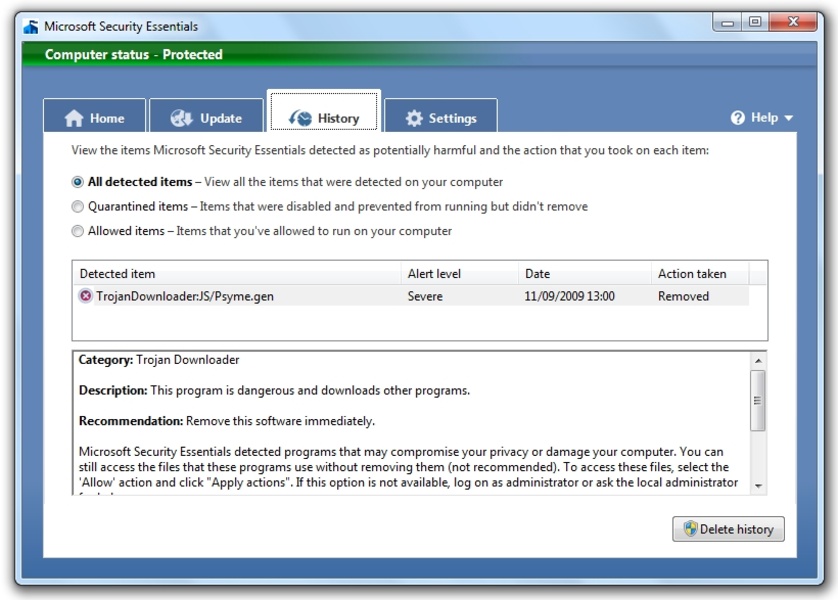Click the Microsoft Security Essentials title bar icon
This screenshot has height=600, width=838.
31,26
